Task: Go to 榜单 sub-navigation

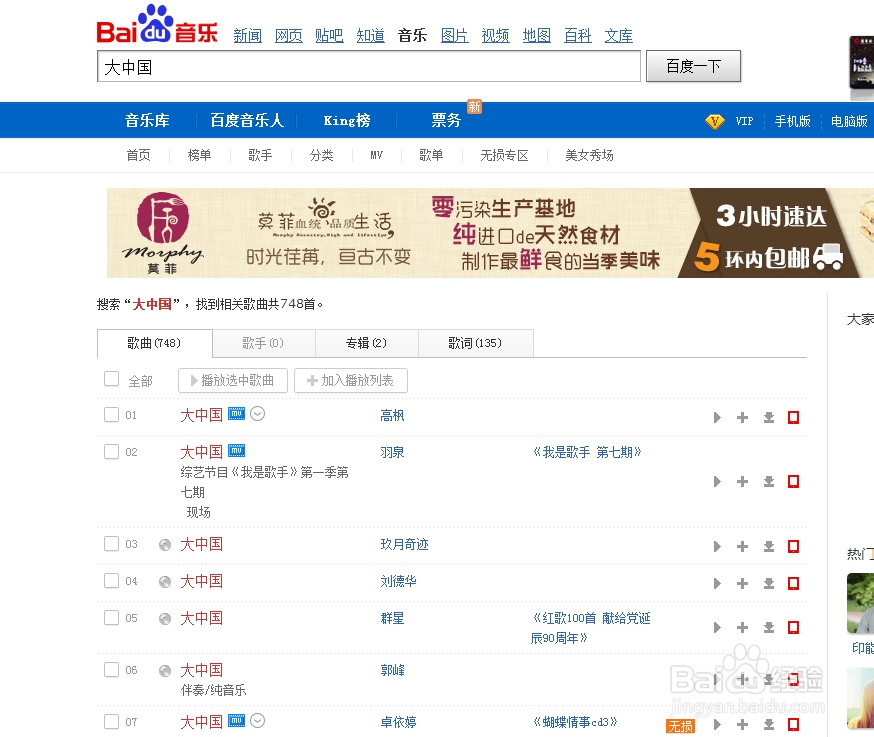Action: coord(200,156)
